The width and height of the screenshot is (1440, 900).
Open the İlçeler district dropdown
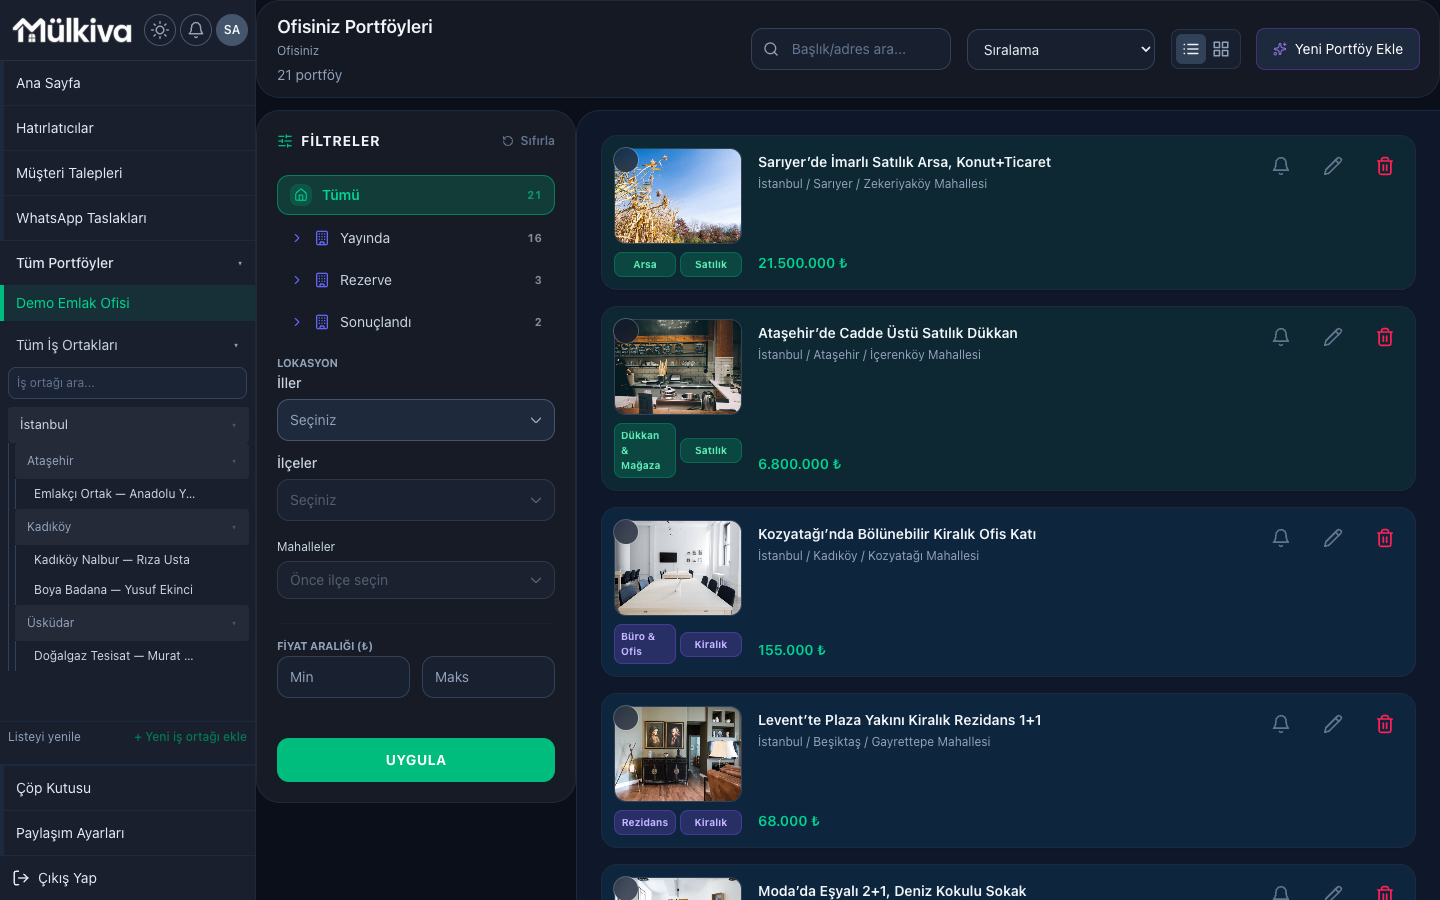tap(416, 500)
